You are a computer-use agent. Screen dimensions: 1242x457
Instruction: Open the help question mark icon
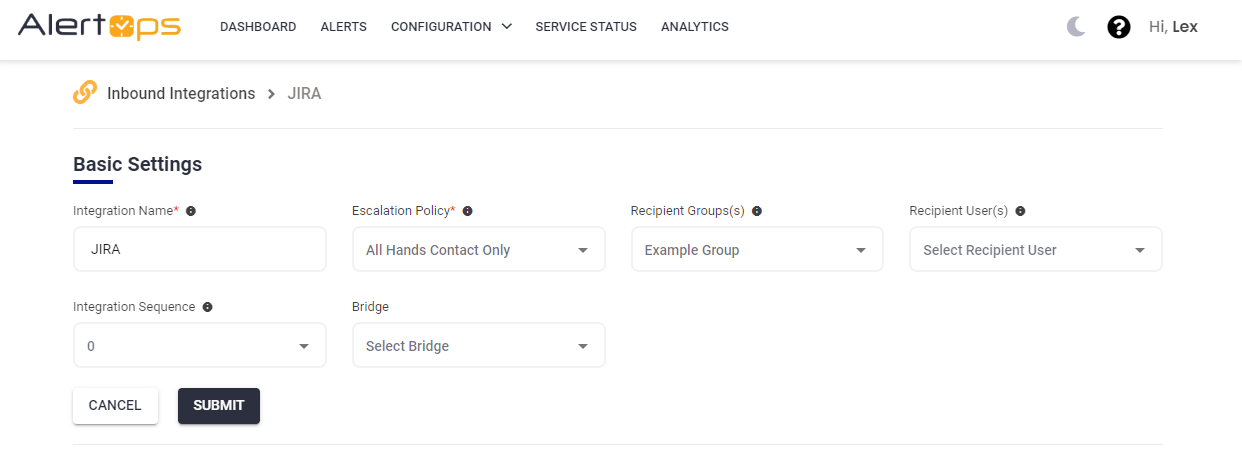(x=1118, y=27)
